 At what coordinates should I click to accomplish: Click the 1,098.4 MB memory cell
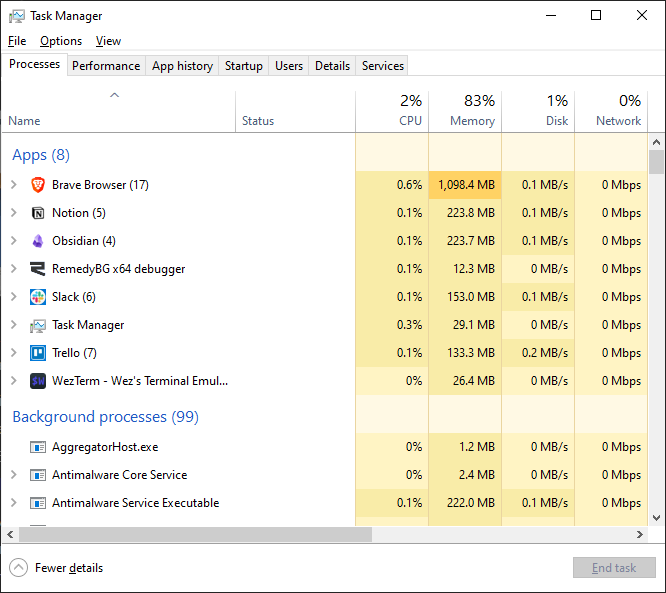465,185
